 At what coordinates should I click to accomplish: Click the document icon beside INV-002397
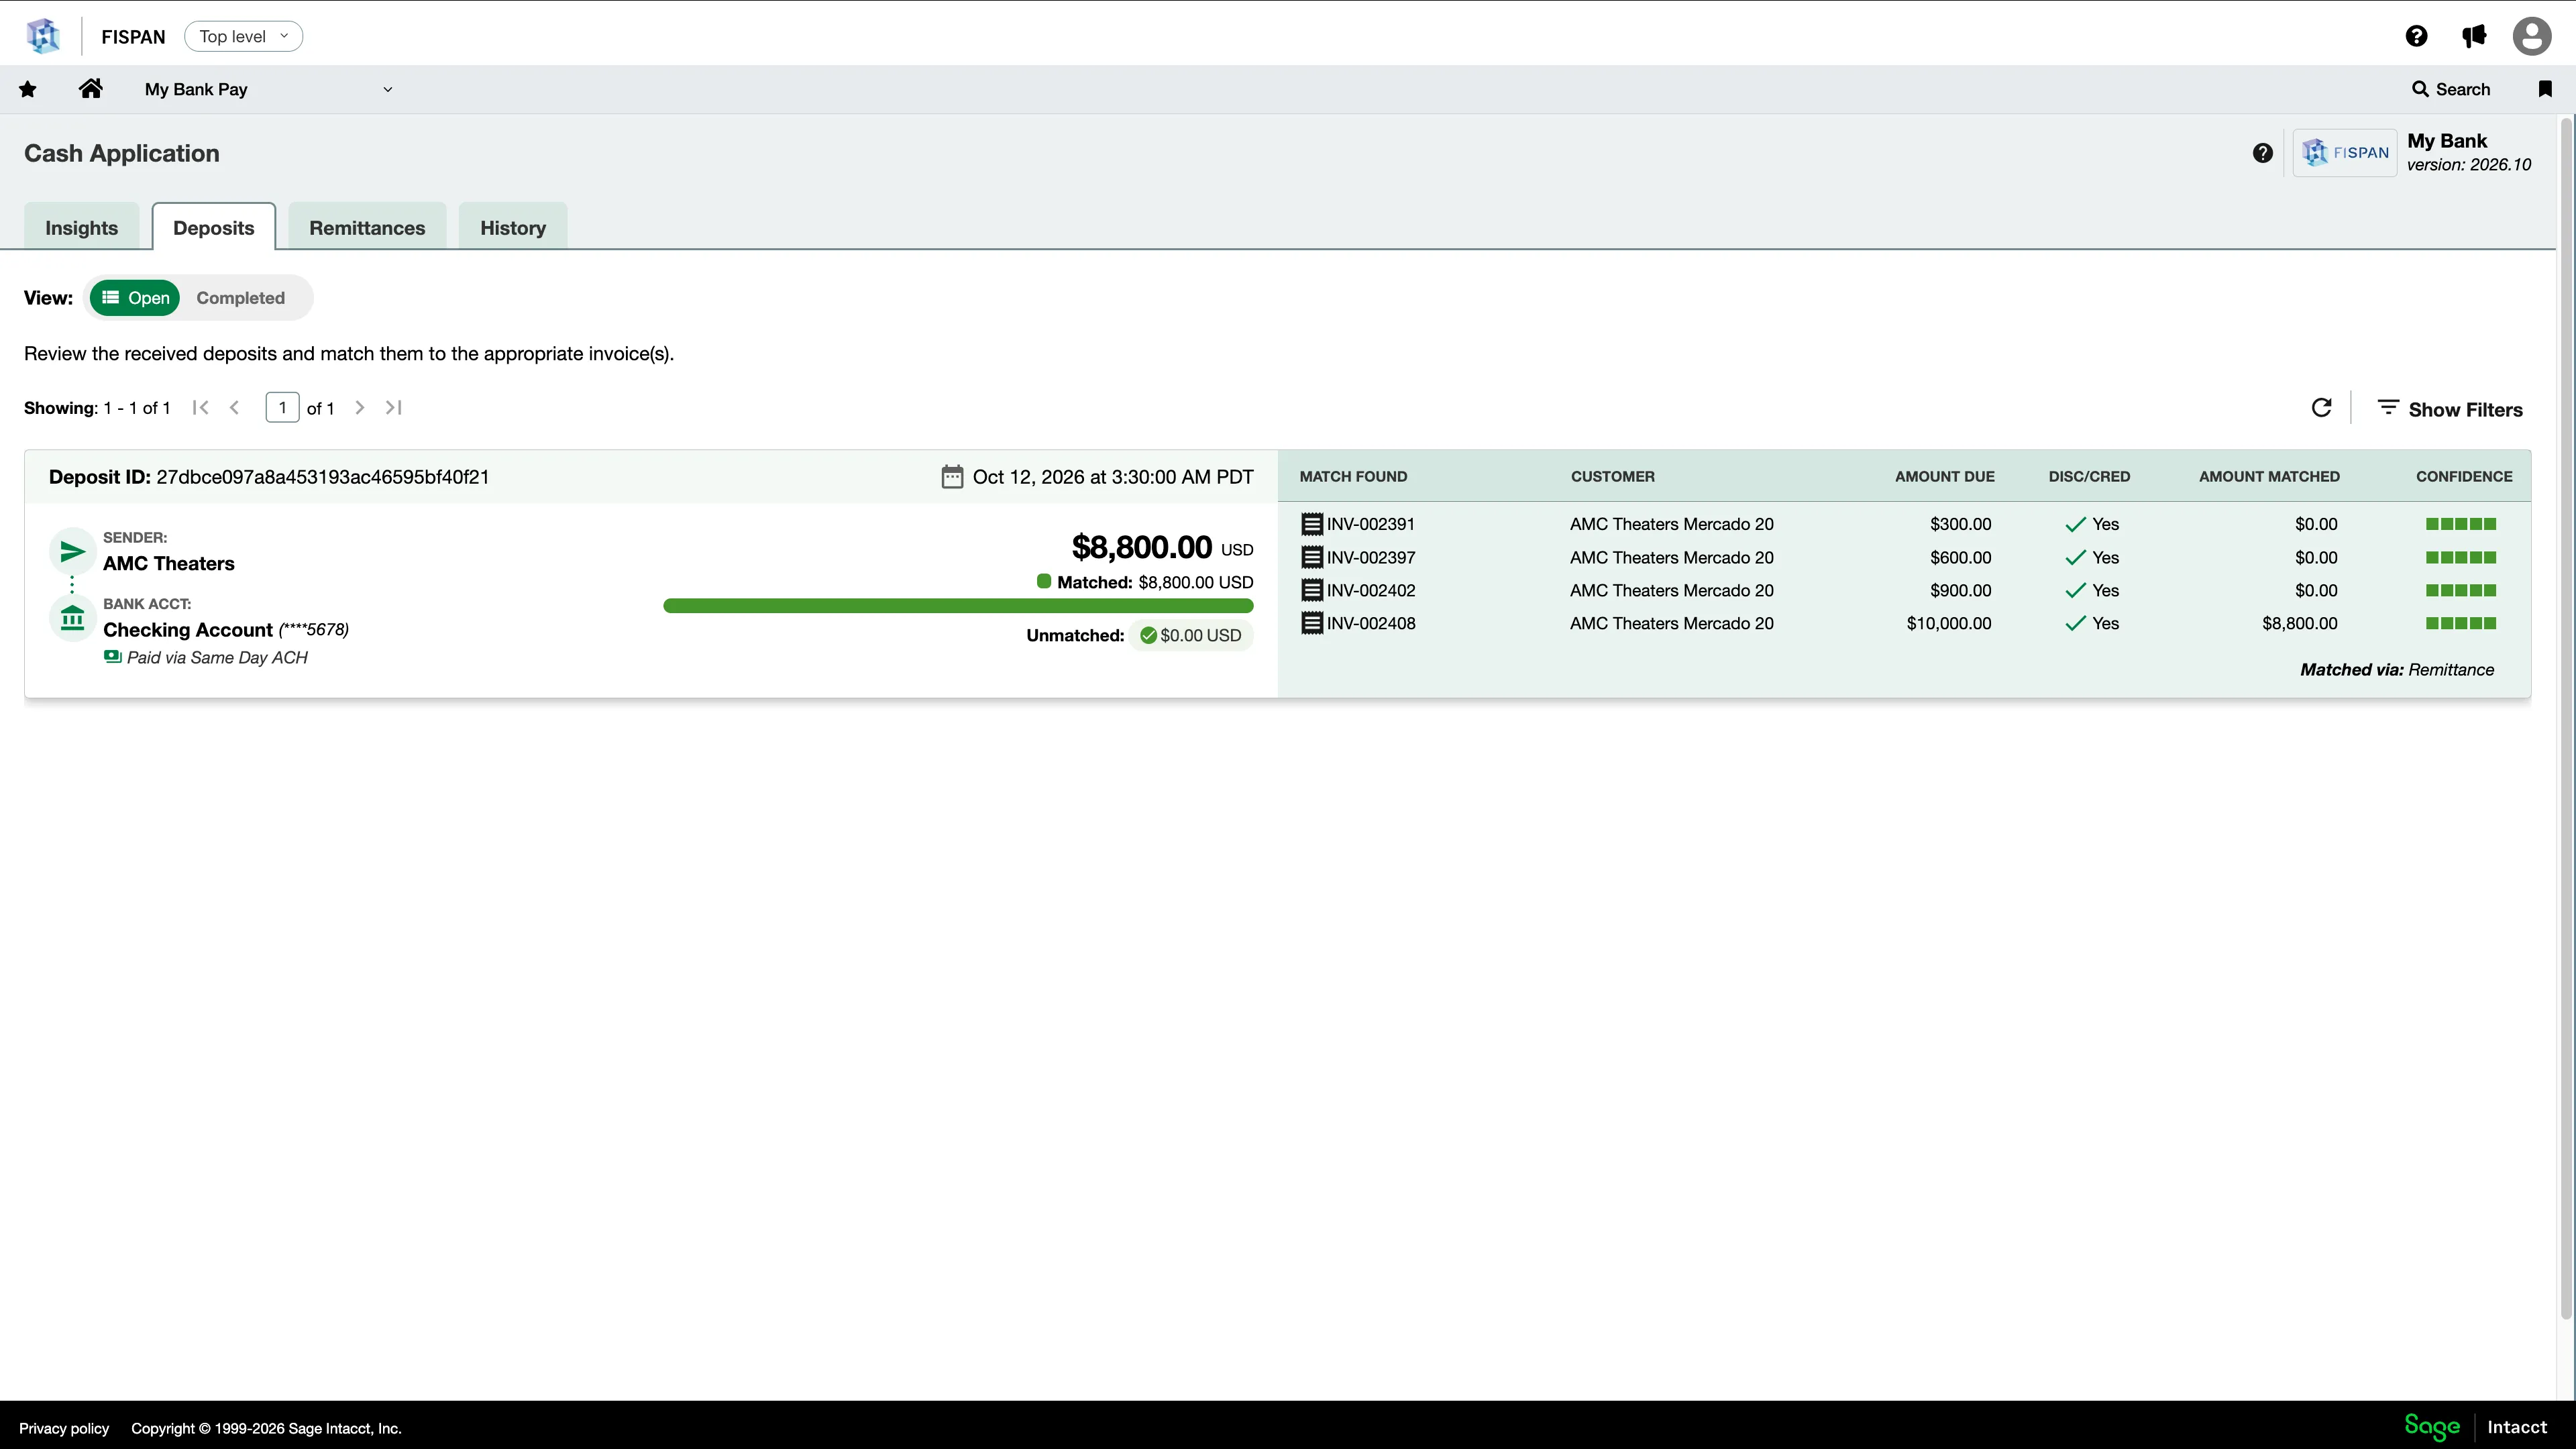1312,557
